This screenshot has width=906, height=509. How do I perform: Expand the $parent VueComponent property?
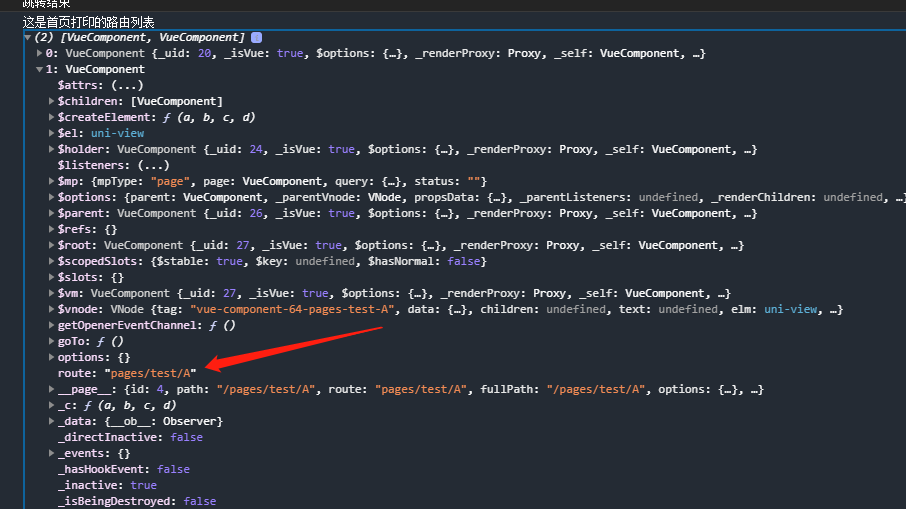51,213
